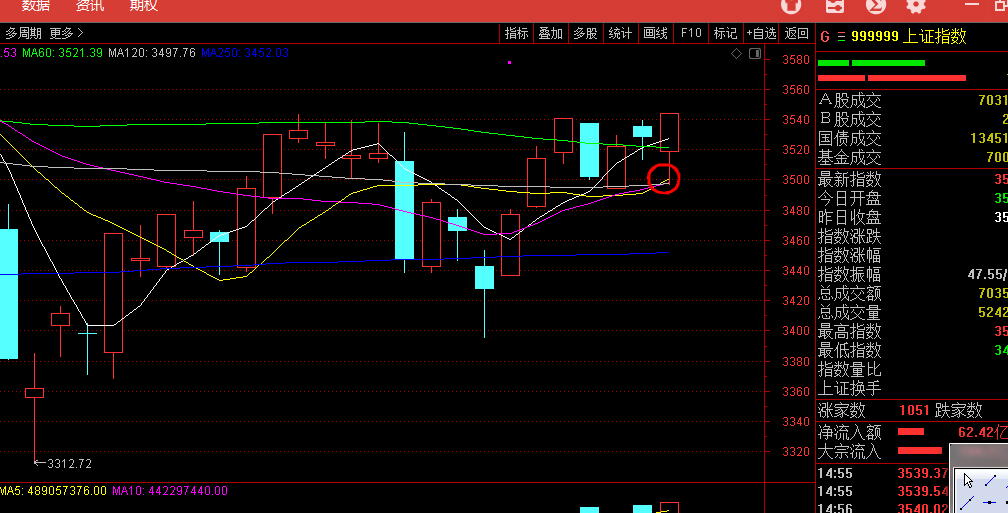Open 多股 multi-stock view
The width and height of the screenshot is (1008, 513).
pyautogui.click(x=586, y=33)
